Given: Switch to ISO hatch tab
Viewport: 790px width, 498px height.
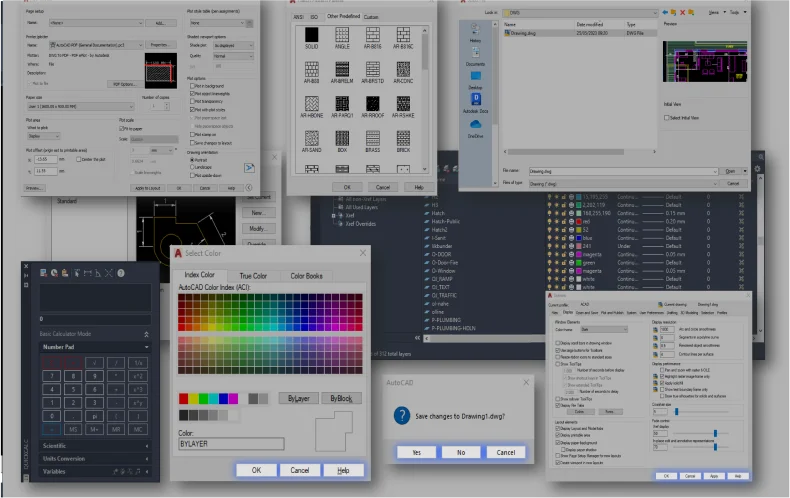Looking at the screenshot, I should [314, 17].
